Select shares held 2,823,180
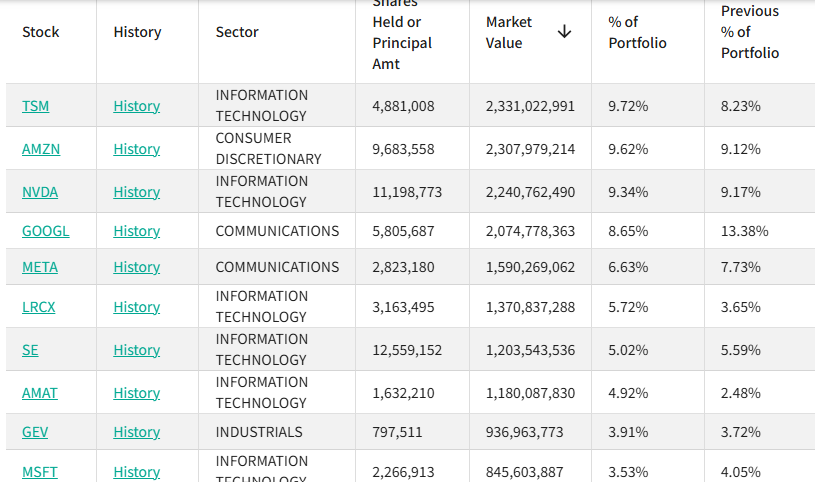Screen dimensions: 815x482 tap(403, 267)
